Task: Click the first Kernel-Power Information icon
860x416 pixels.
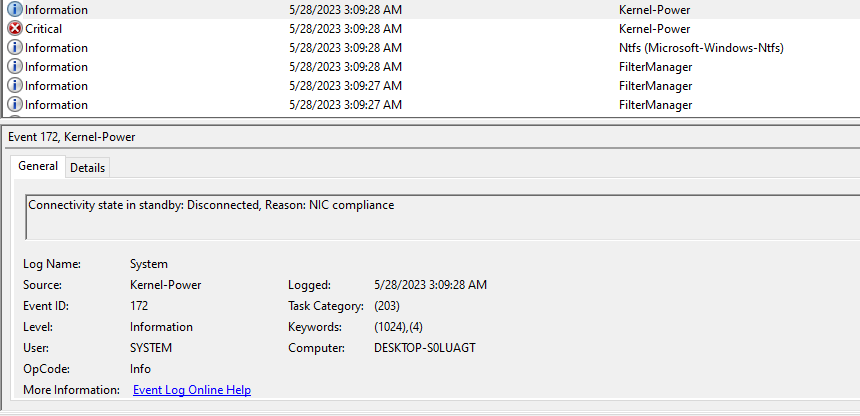Action: (15, 9)
